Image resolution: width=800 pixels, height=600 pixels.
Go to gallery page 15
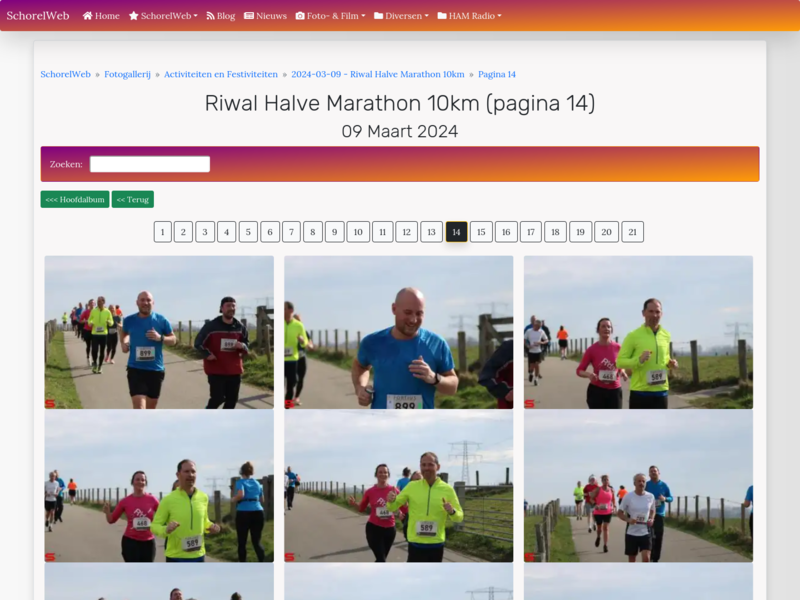[x=481, y=232]
